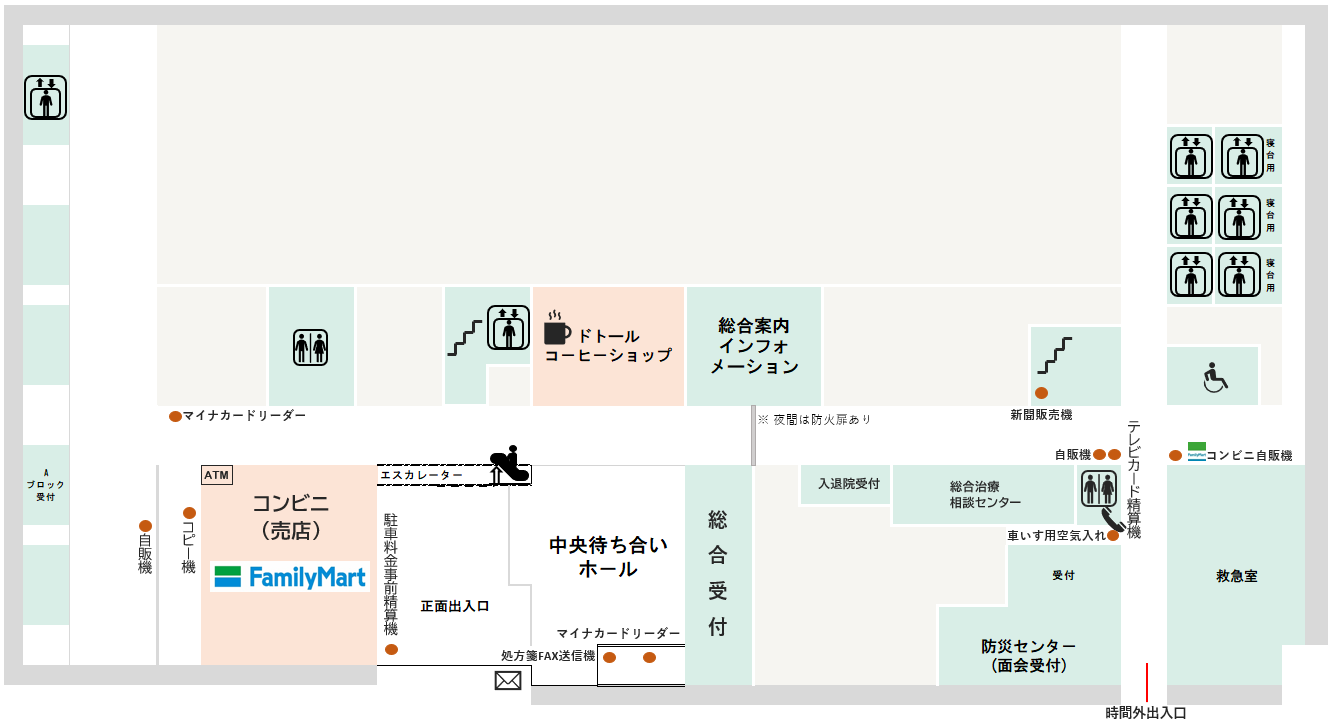Select the 中央待ち合いホール label
1333x727 pixels.
tap(608, 557)
